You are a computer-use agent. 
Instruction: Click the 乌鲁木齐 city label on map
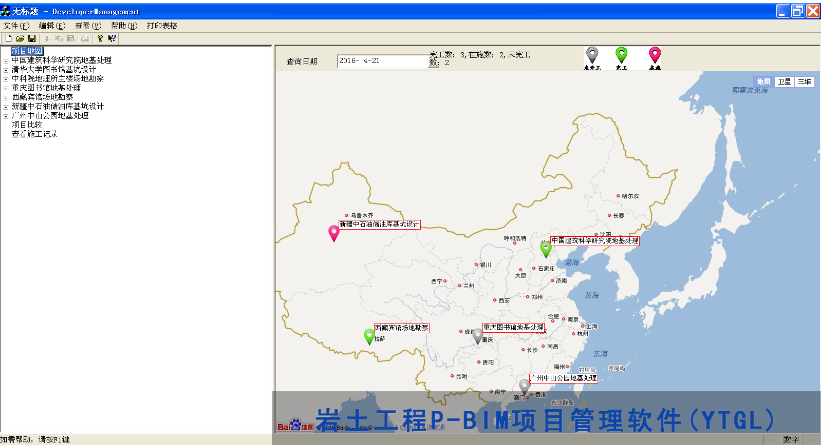click(362, 215)
